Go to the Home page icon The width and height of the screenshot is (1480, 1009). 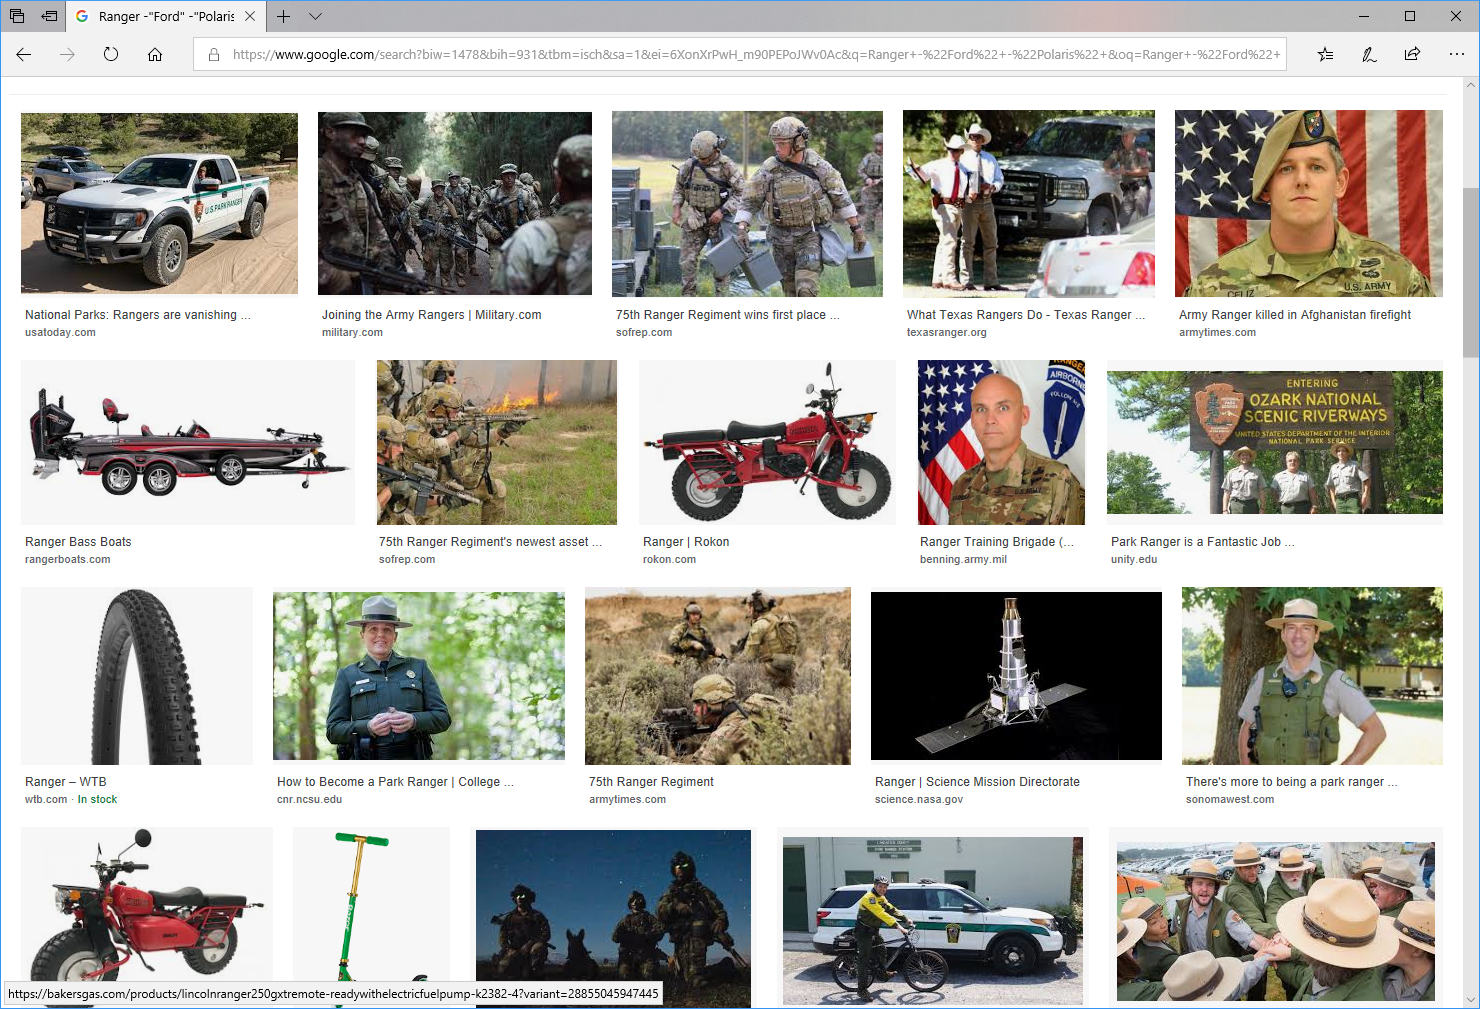click(155, 54)
